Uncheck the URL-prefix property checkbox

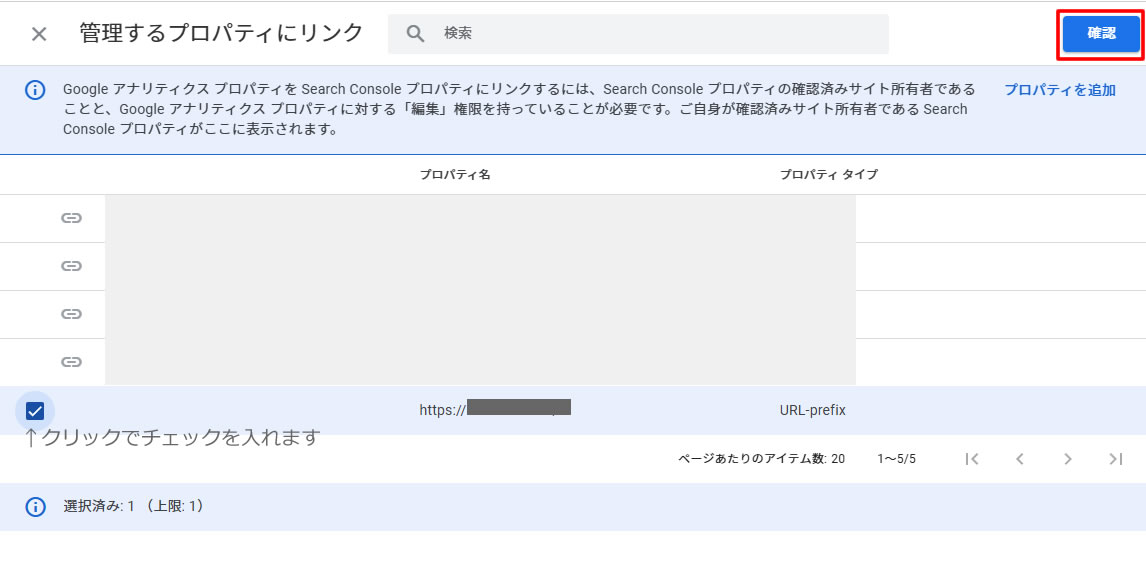click(34, 411)
